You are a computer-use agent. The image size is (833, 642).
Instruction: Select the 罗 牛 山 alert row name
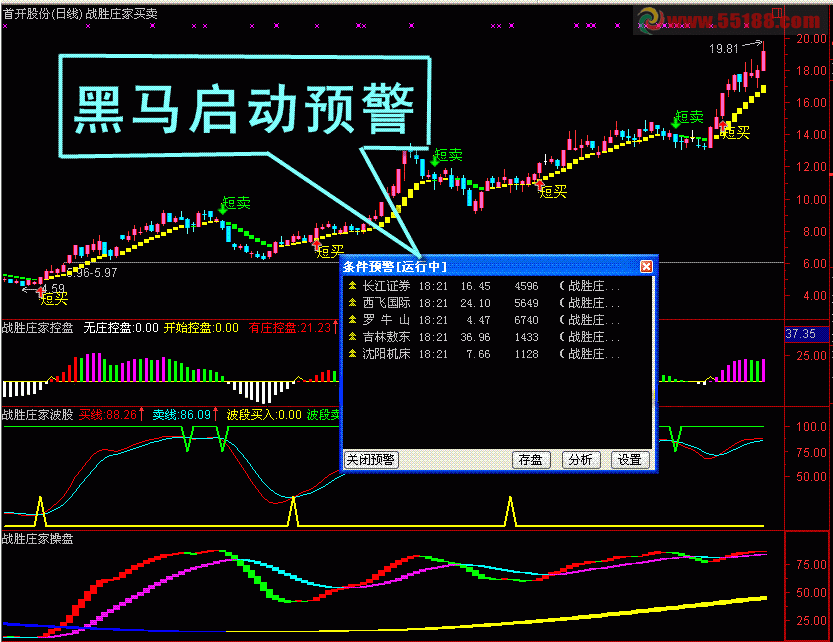click(386, 320)
